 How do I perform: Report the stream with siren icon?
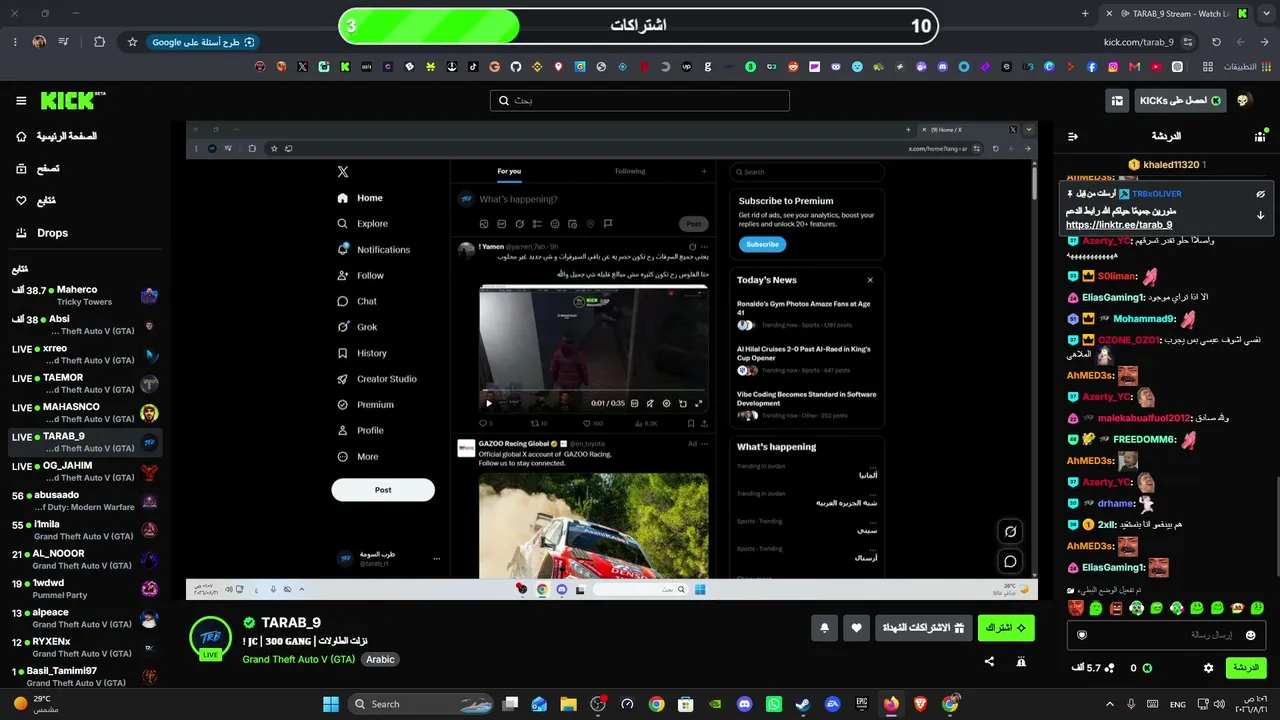coord(1021,661)
